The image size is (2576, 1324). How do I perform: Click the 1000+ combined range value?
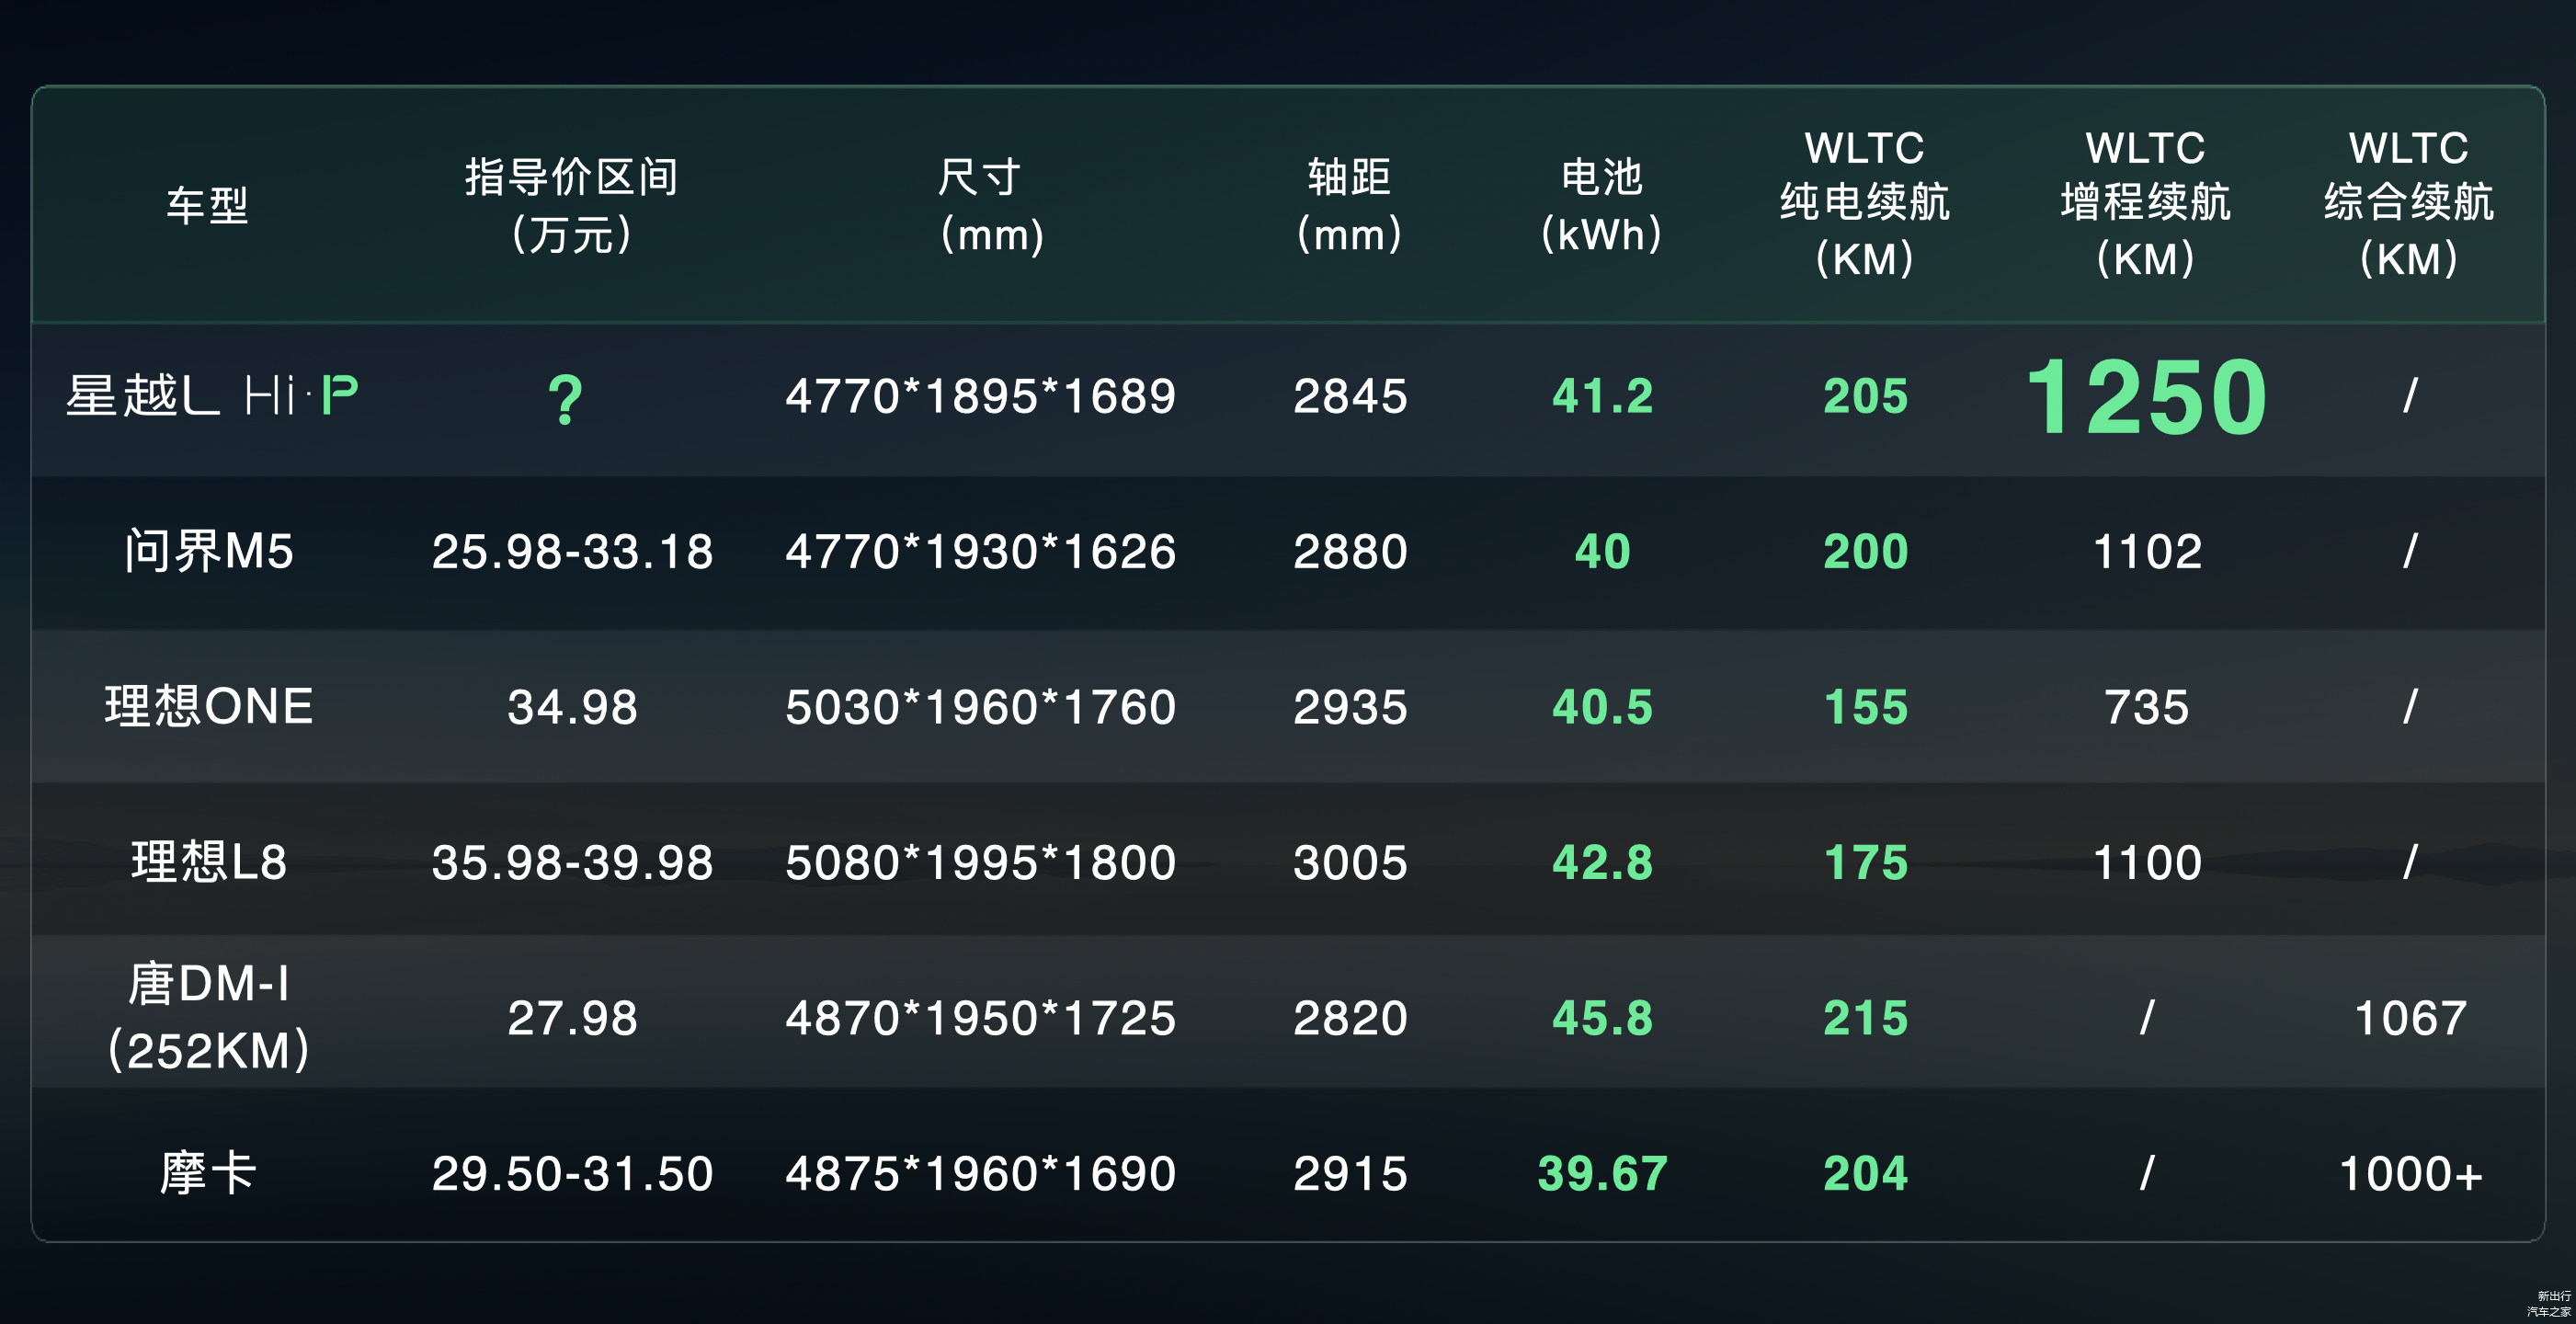2410,1174
